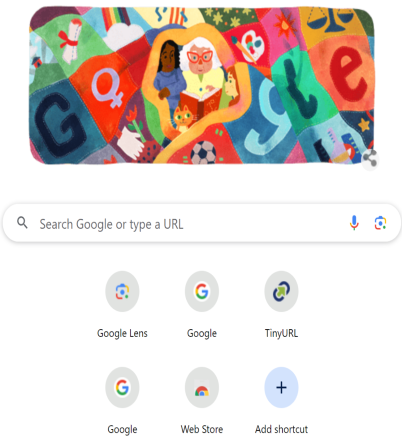Click the Web Store shortcut label
Viewport: 402px width, 448px height.
[x=202, y=429]
